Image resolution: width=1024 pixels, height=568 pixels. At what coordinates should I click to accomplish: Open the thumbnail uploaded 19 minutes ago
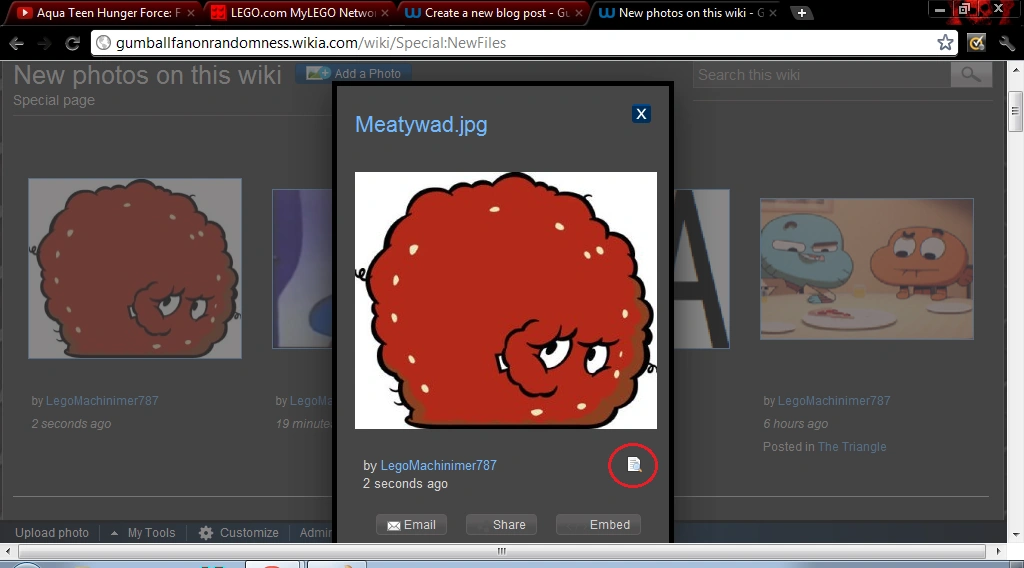tap(302, 268)
